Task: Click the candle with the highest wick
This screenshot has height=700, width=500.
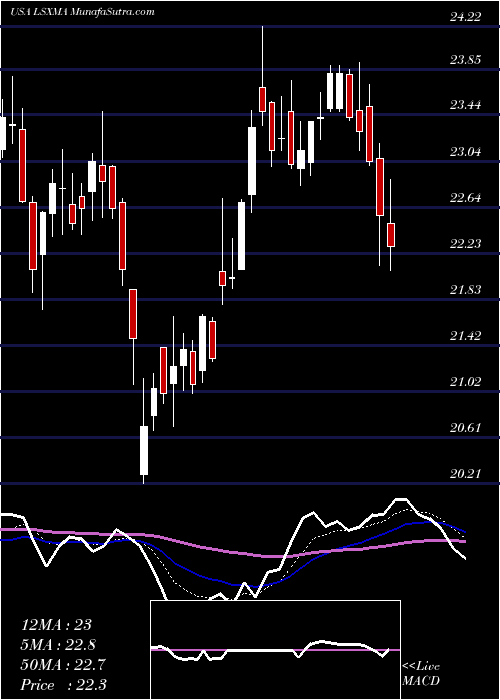Action: [262, 99]
